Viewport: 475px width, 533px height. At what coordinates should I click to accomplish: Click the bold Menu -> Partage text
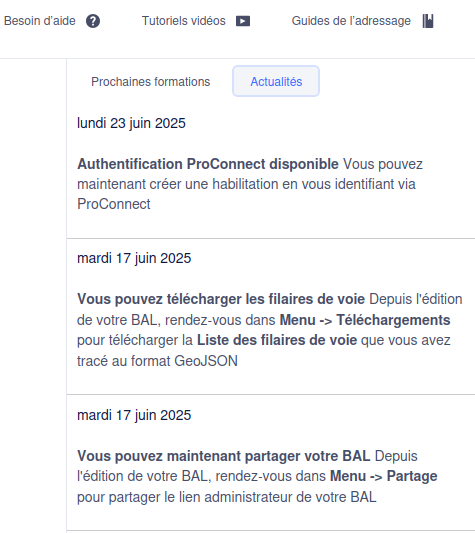coord(384,476)
